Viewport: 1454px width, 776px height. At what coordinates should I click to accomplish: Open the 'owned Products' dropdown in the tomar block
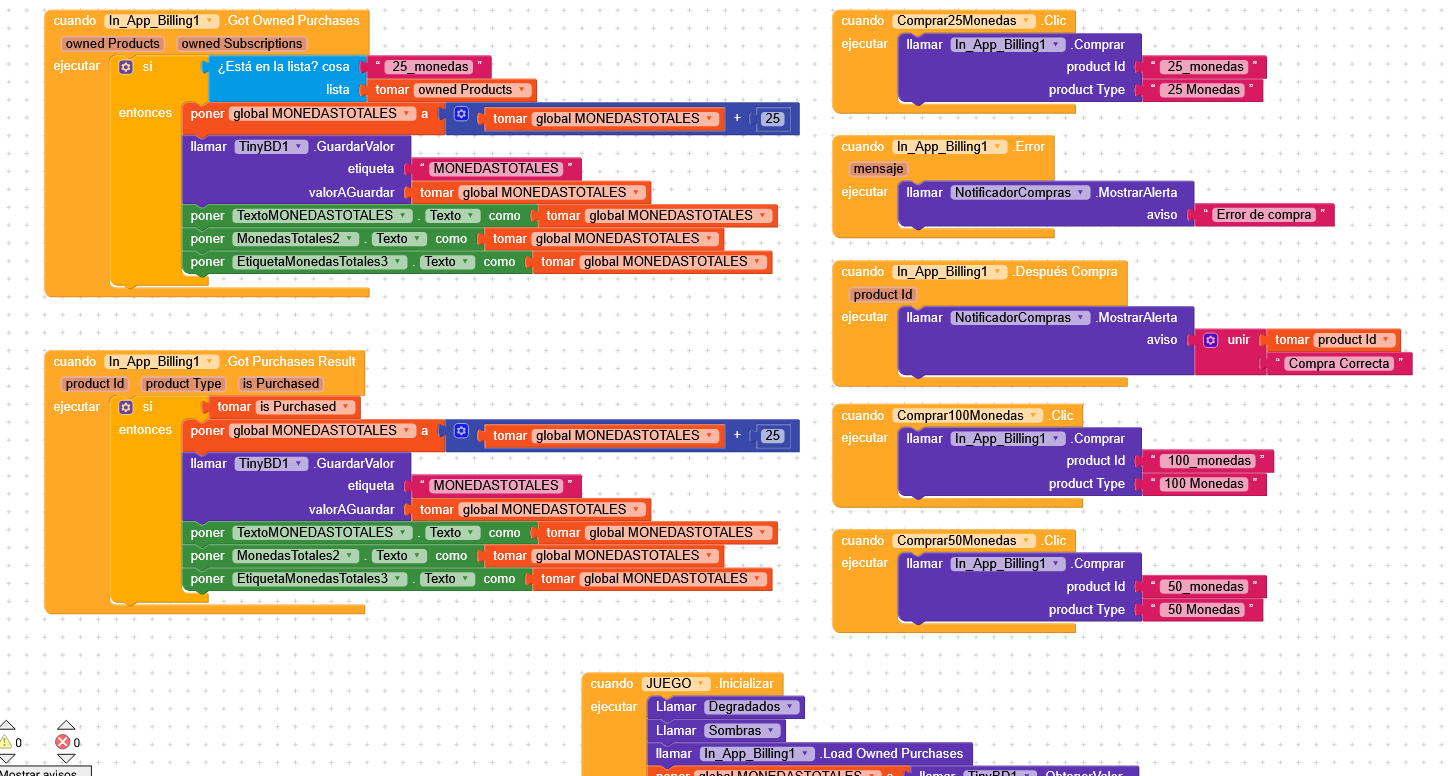point(472,90)
